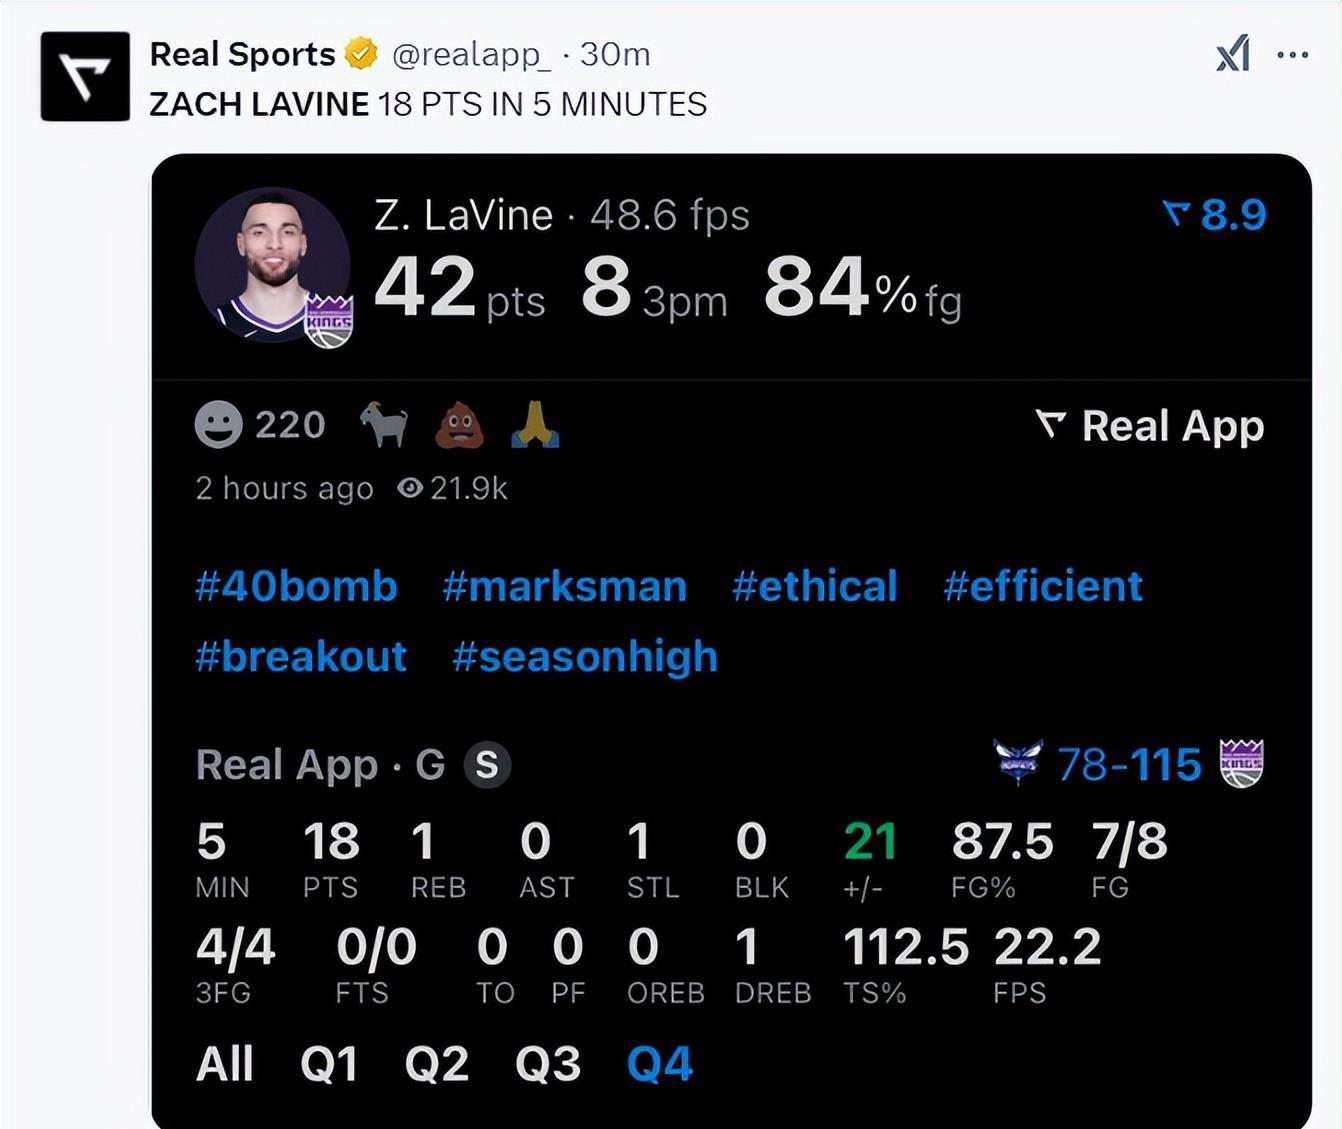The height and width of the screenshot is (1129, 1342).
Task: Click the @realapp_ handle
Action: pyautogui.click(x=471, y=54)
